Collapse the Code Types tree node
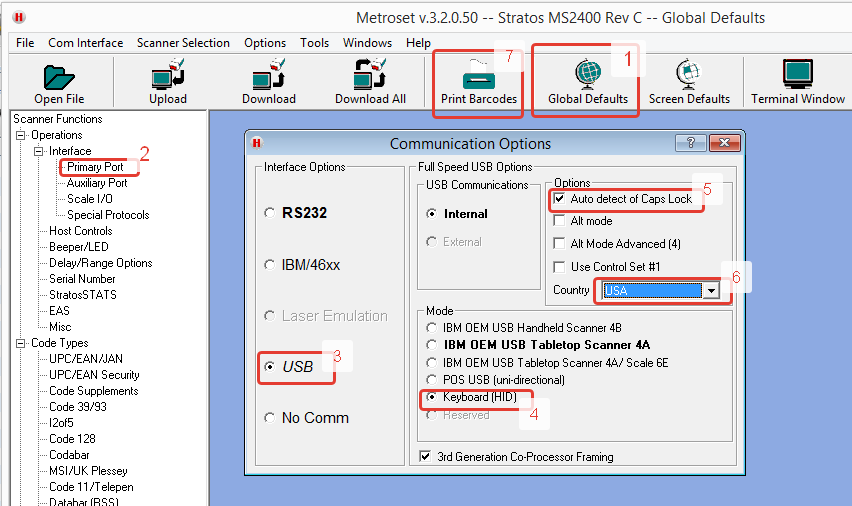852x506 pixels. point(21,343)
